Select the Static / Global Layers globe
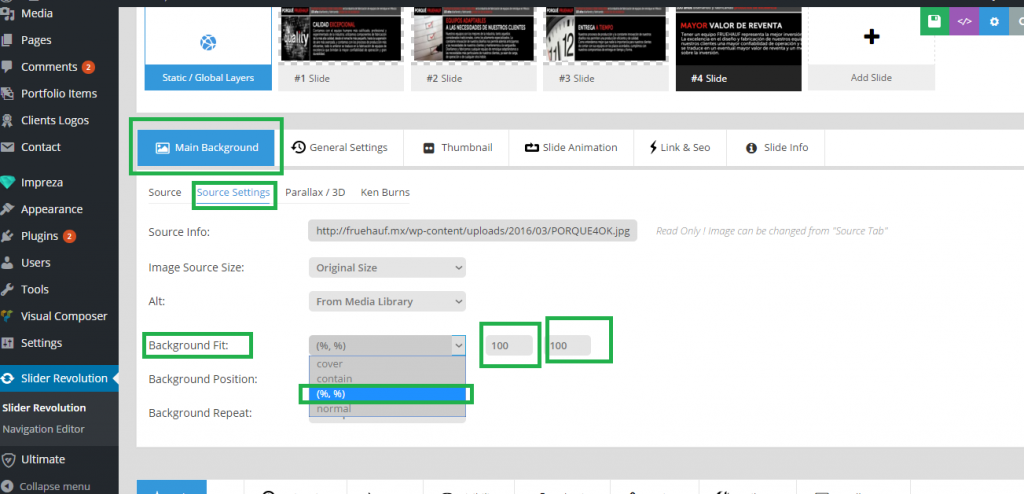The width and height of the screenshot is (1024, 494). click(208, 42)
